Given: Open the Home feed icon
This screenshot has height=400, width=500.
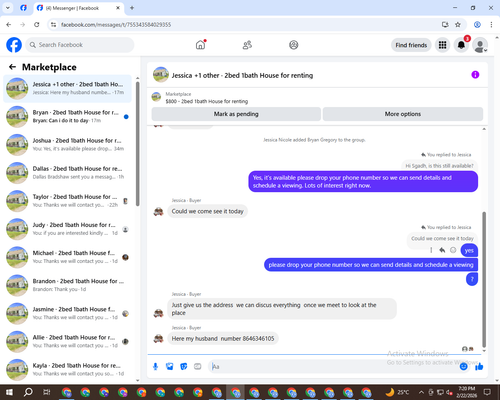Looking at the screenshot, I should (200, 45).
